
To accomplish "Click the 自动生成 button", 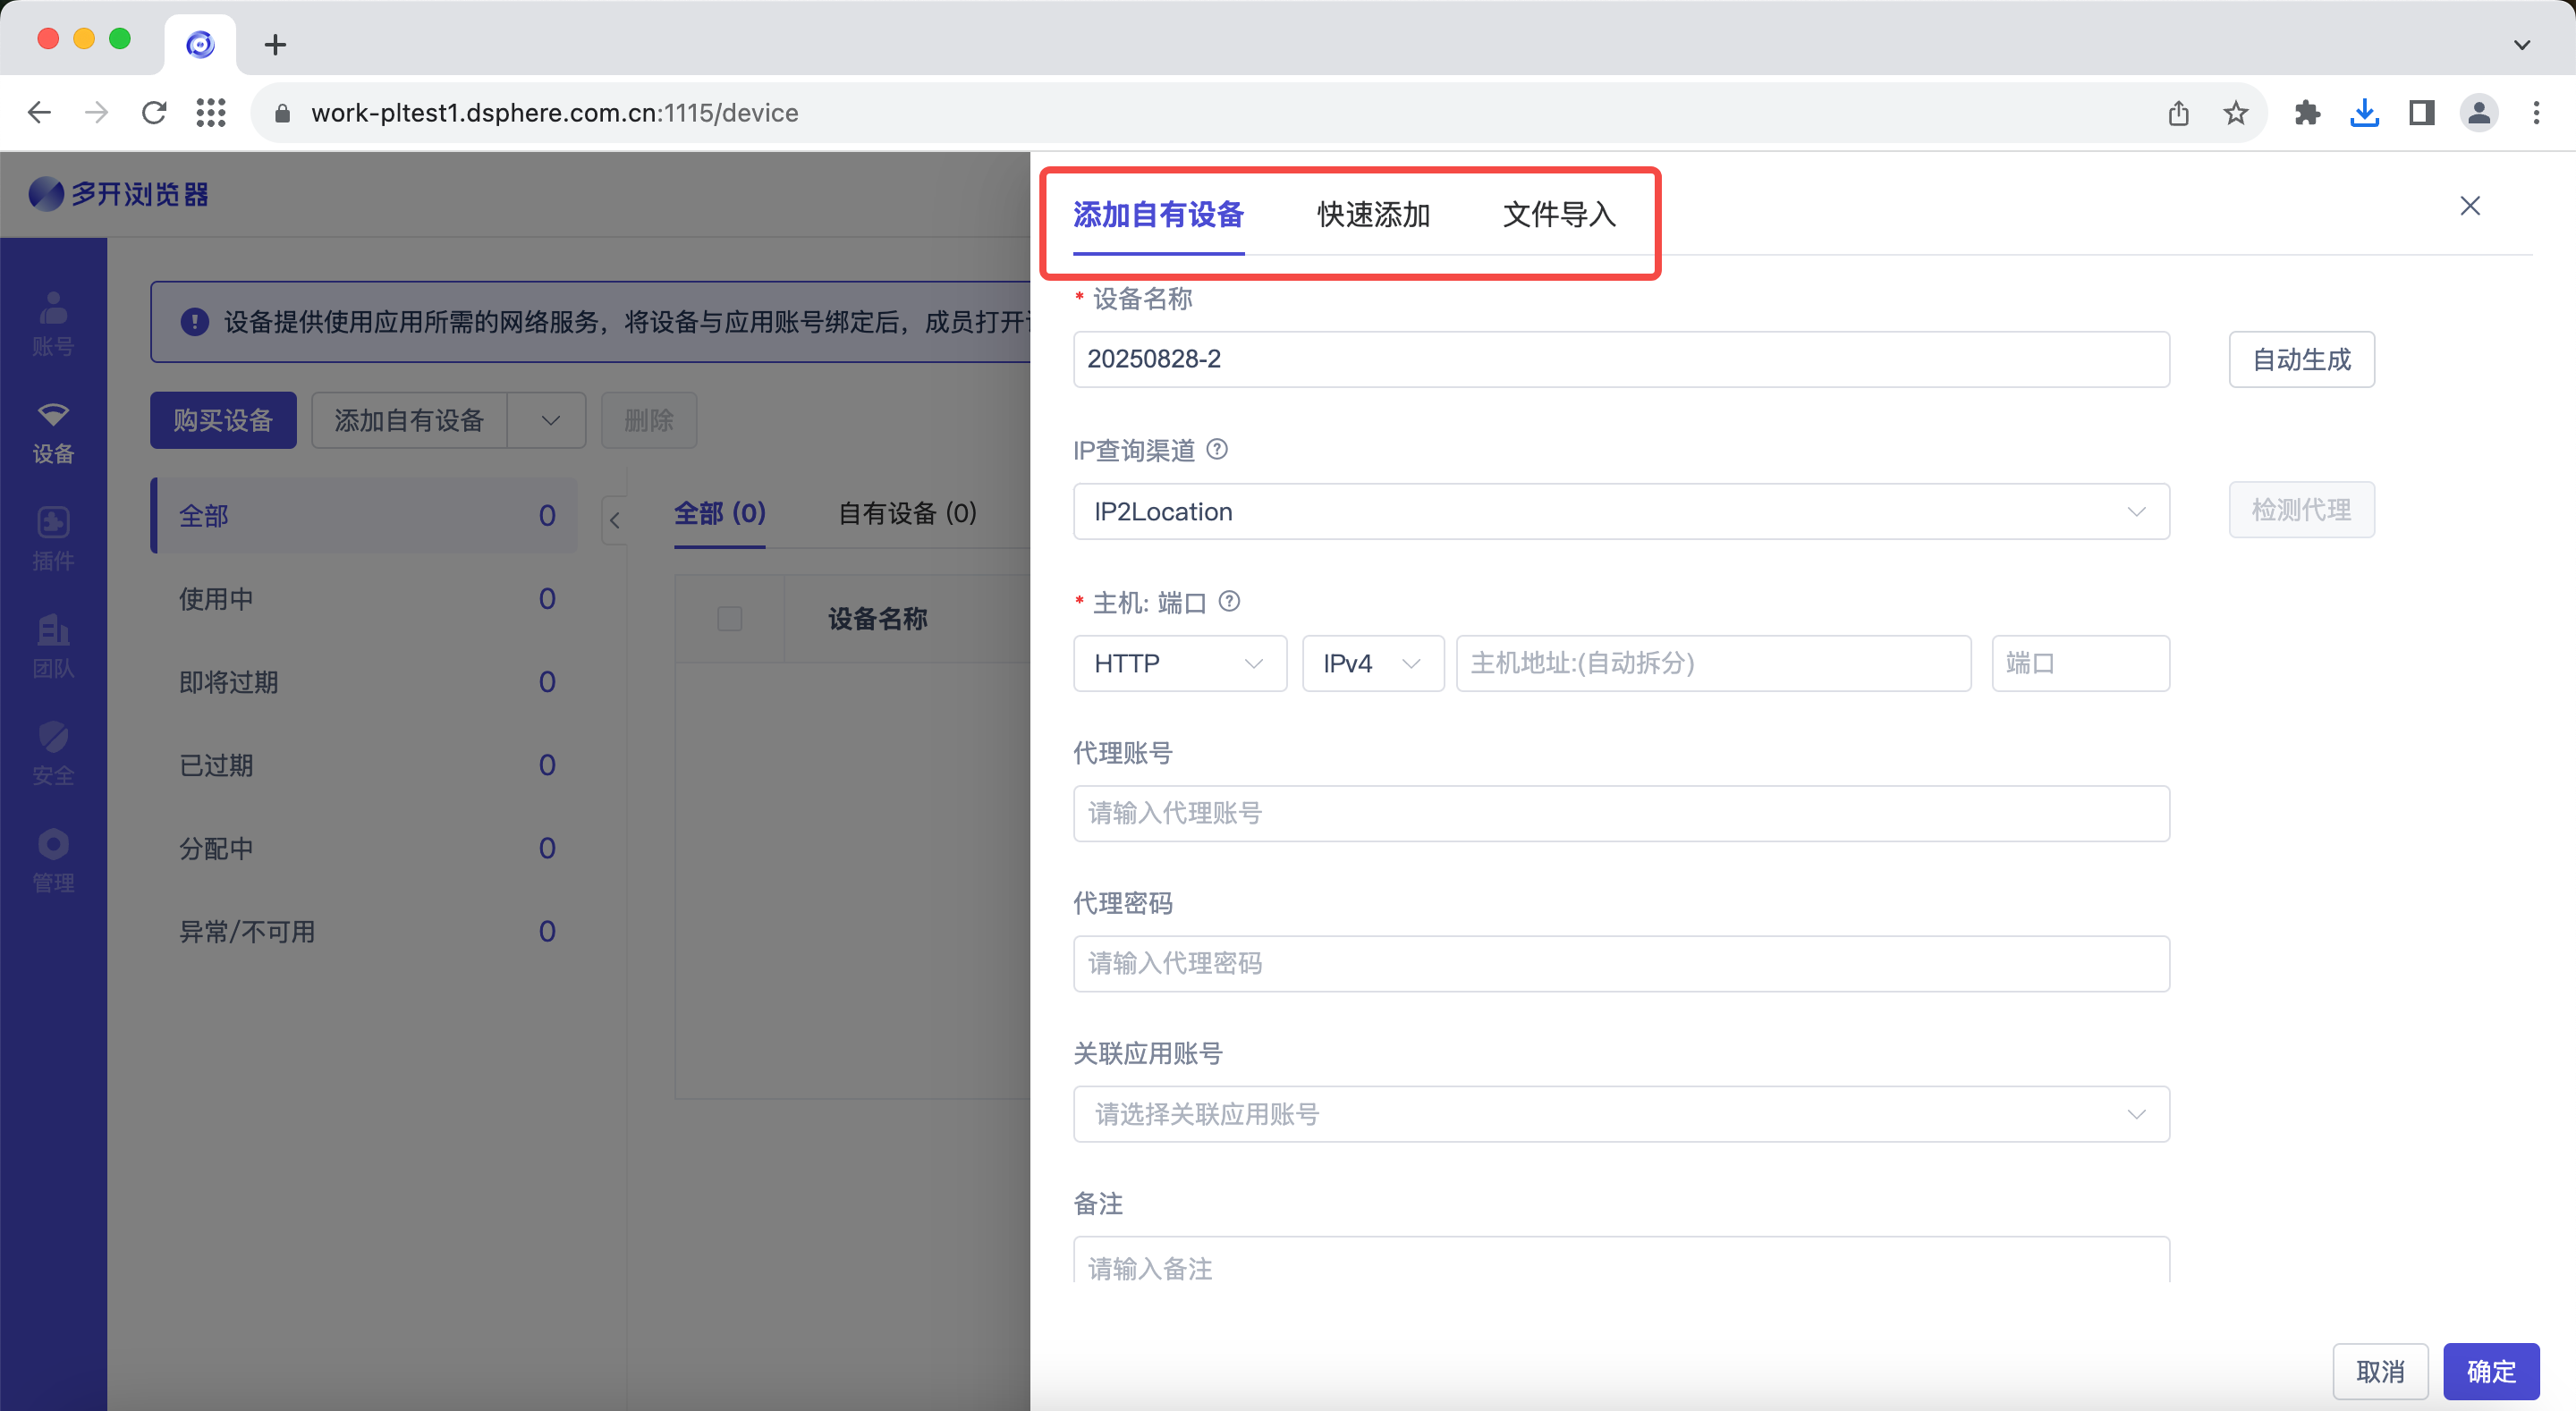I will coord(2301,359).
